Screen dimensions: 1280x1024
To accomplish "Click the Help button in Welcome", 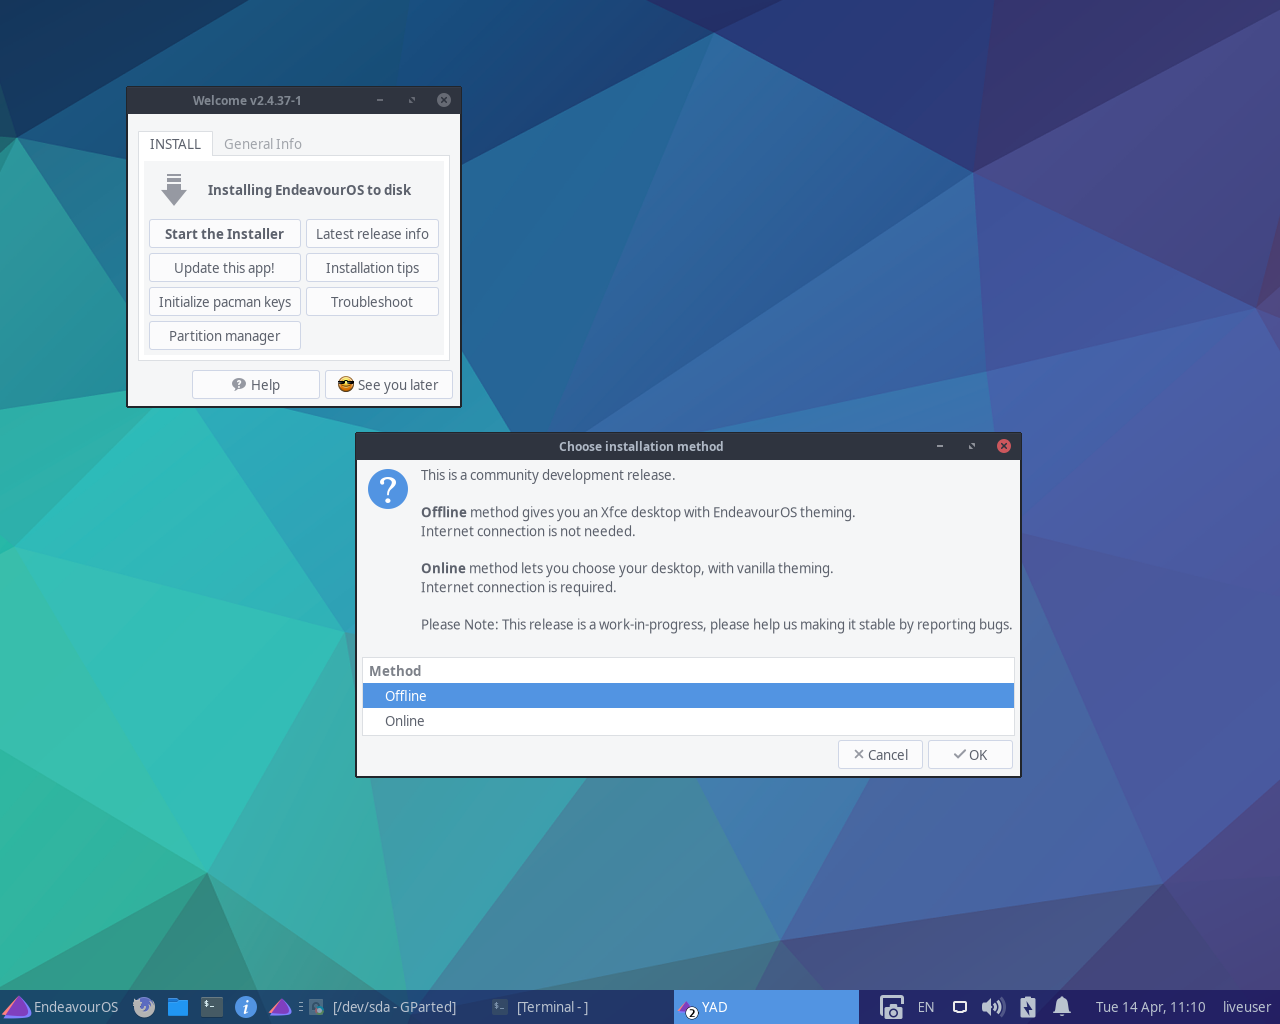I will click(x=256, y=385).
